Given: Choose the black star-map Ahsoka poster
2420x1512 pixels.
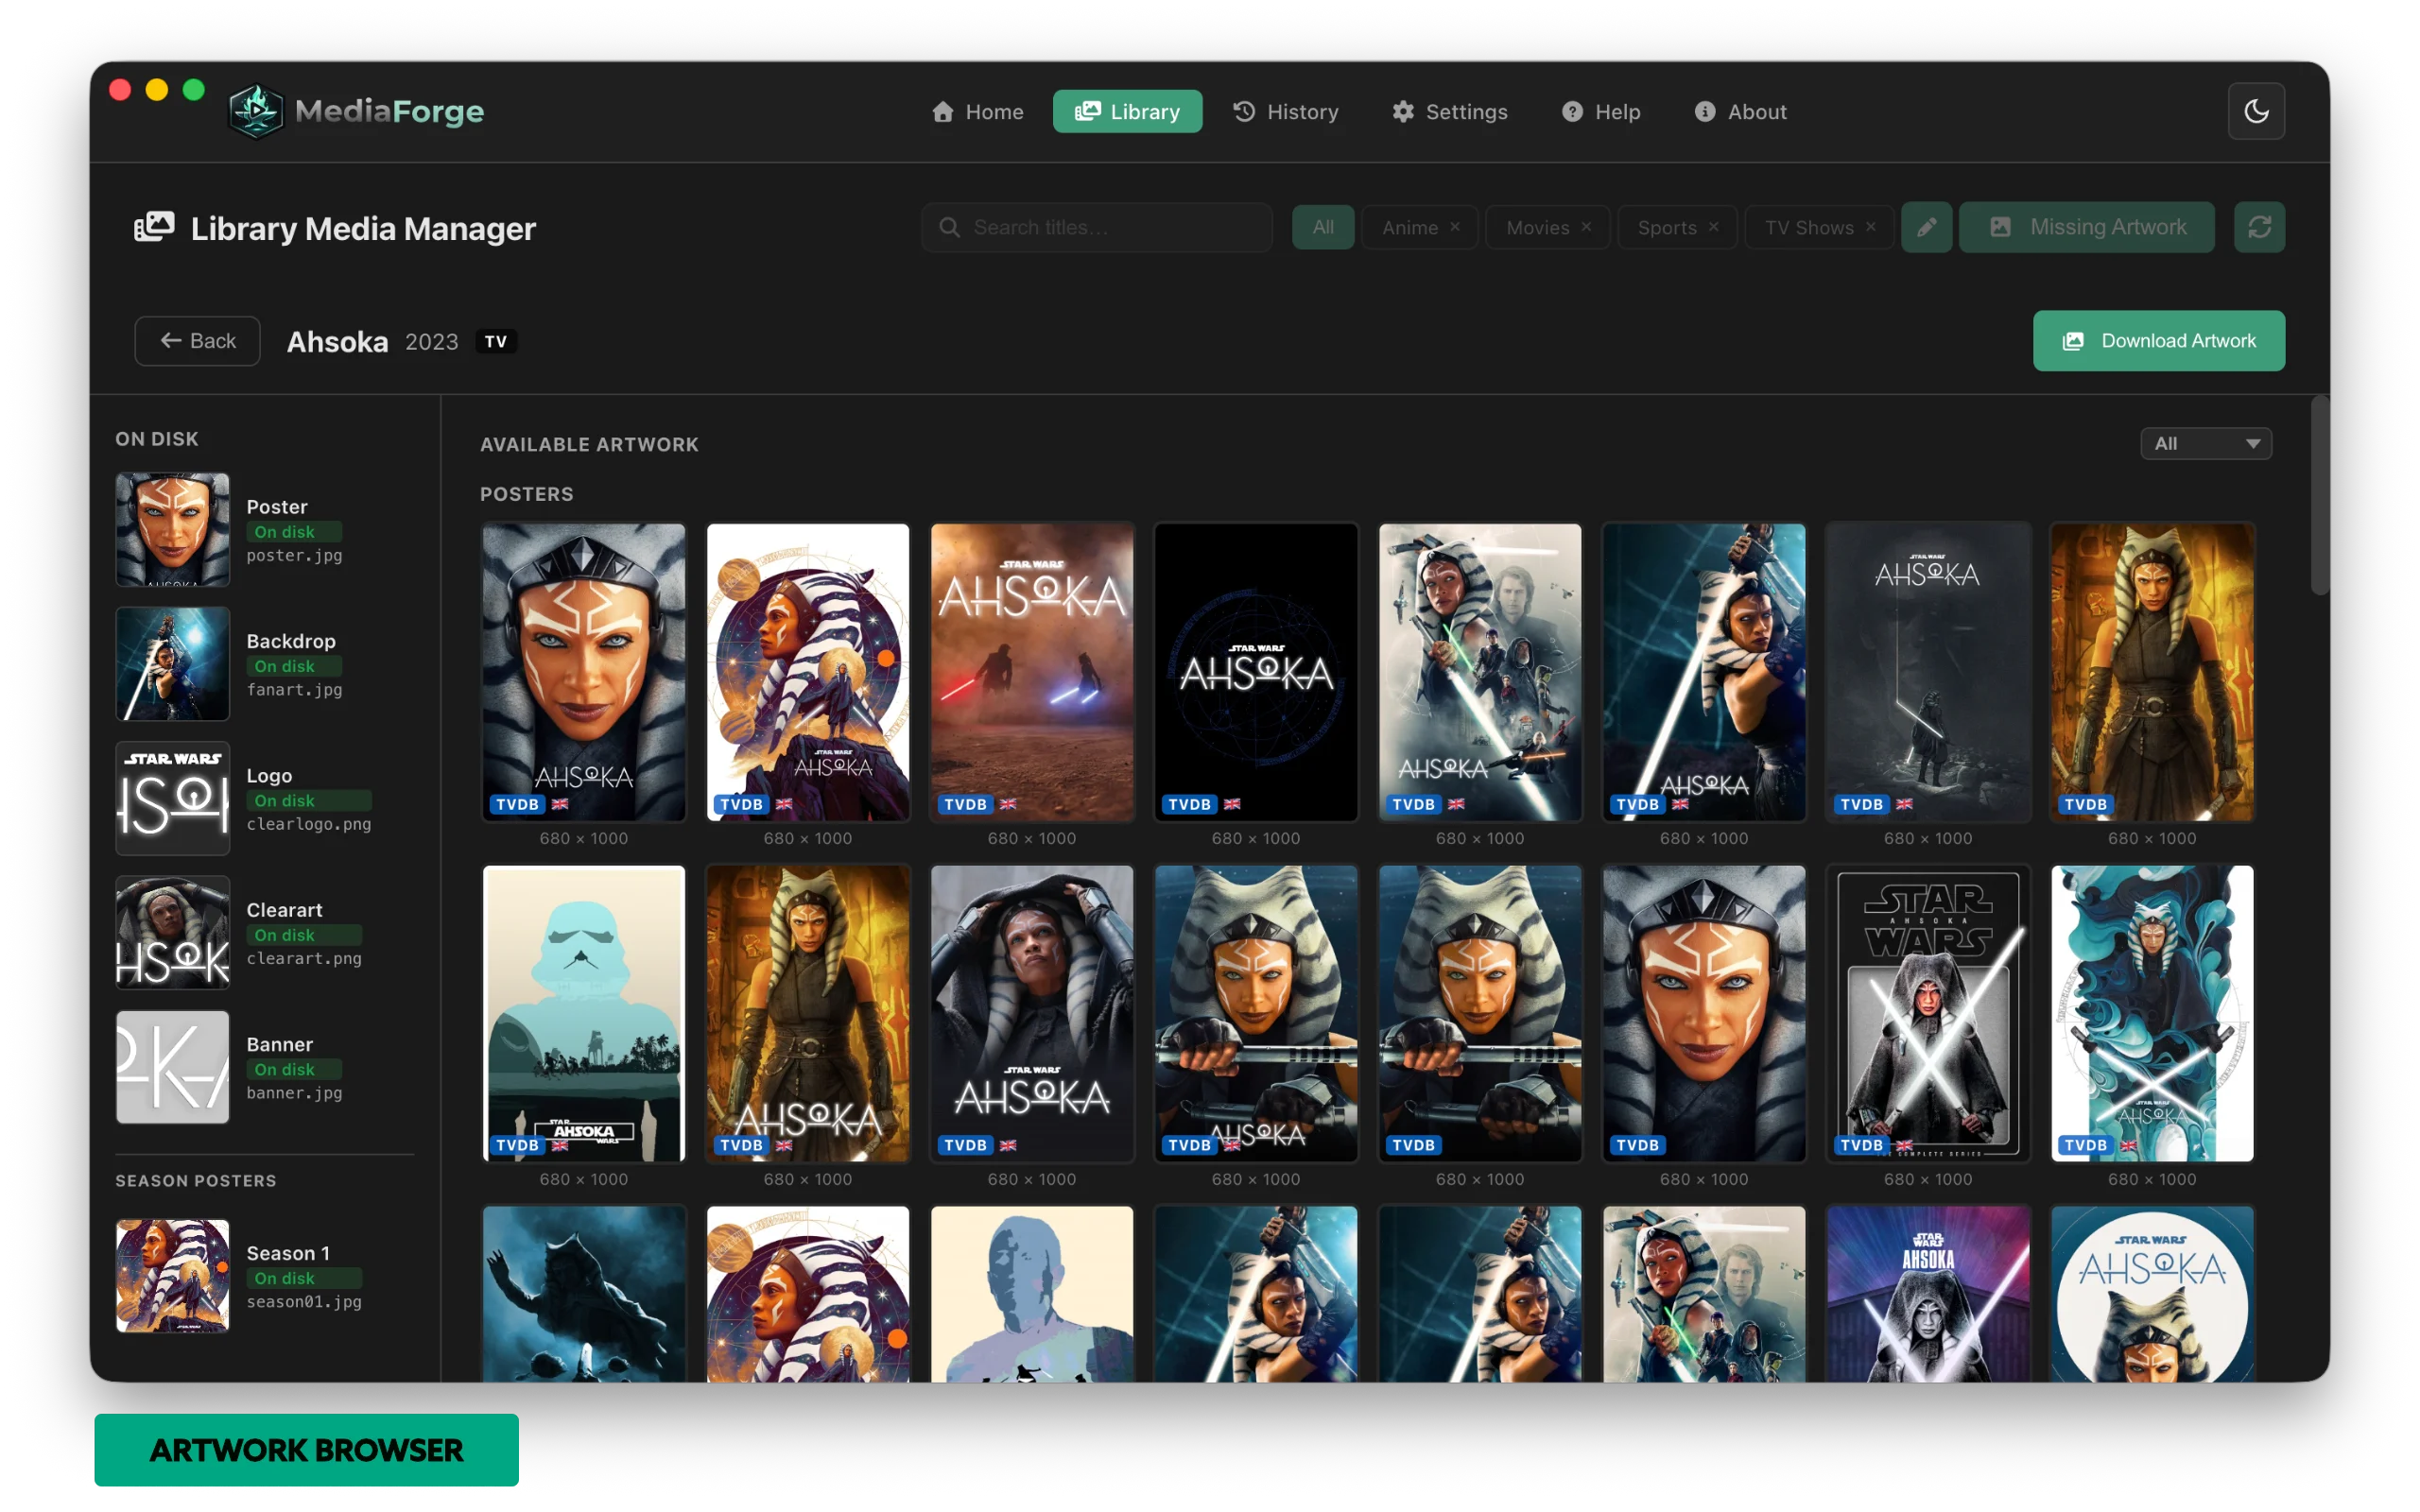Looking at the screenshot, I should (1256, 672).
